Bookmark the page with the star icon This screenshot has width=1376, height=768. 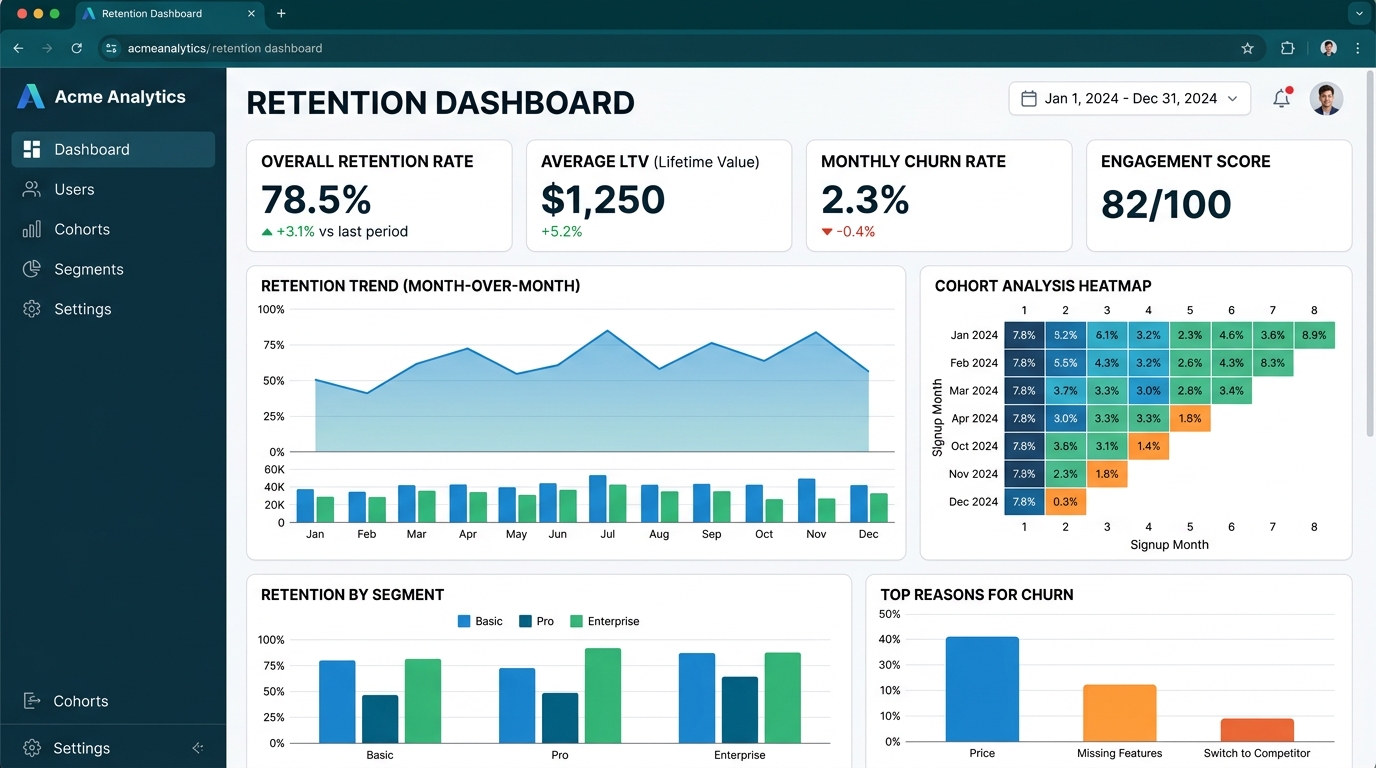[x=1247, y=48]
